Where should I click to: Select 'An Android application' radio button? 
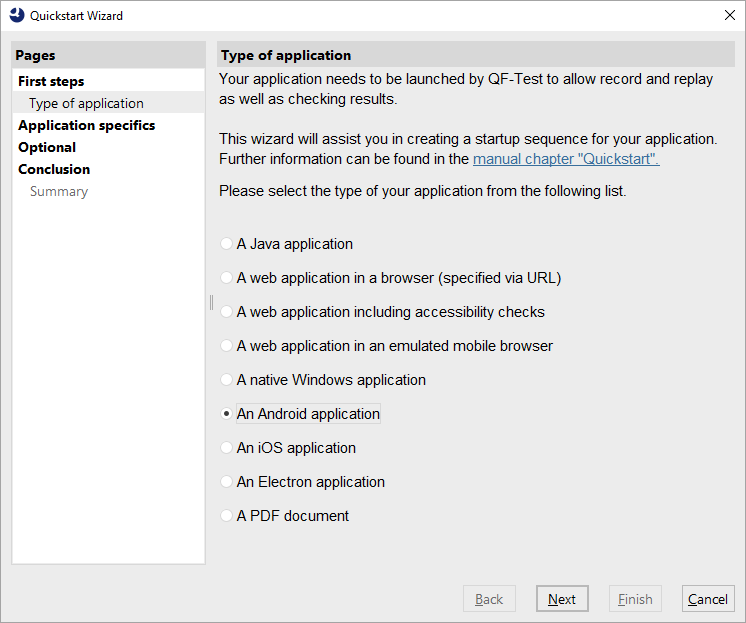coord(227,414)
